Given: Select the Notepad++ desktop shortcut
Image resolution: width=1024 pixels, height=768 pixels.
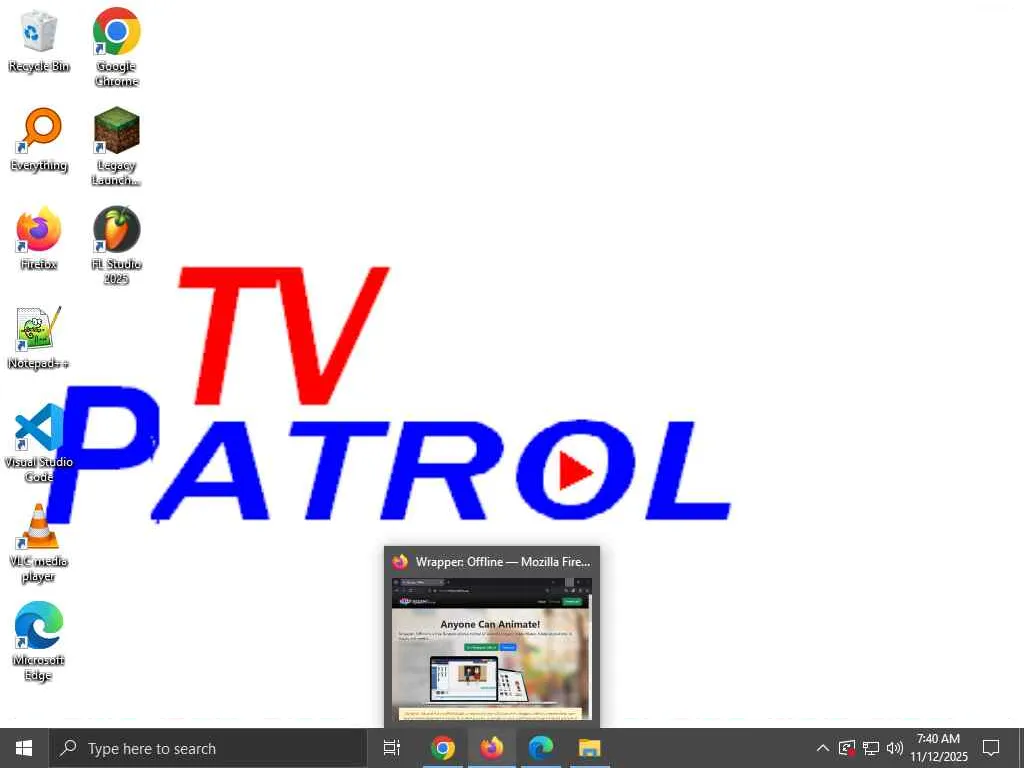Looking at the screenshot, I should pos(39,338).
